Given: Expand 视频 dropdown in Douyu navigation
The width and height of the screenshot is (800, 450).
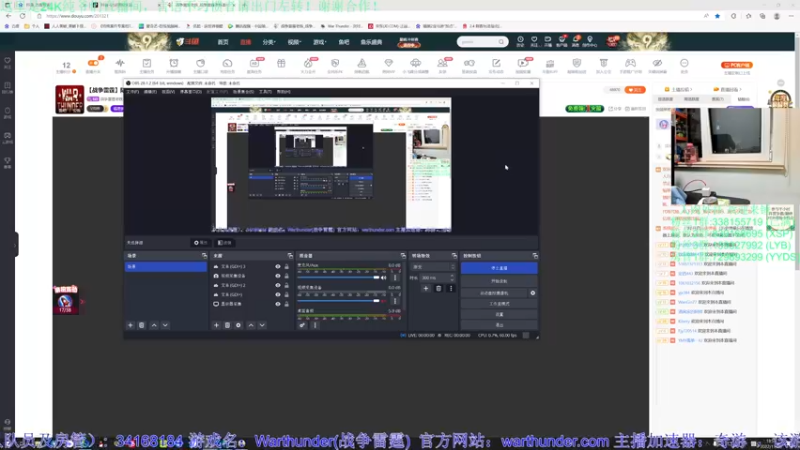Looking at the screenshot, I should tap(294, 42).
